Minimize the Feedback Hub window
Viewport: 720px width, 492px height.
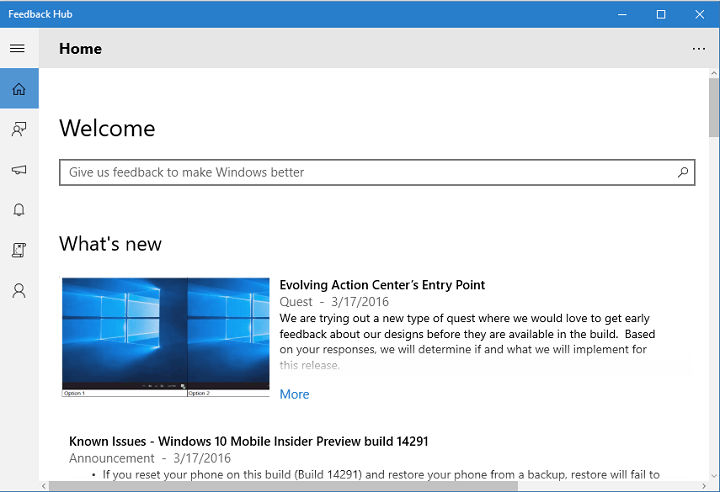622,14
